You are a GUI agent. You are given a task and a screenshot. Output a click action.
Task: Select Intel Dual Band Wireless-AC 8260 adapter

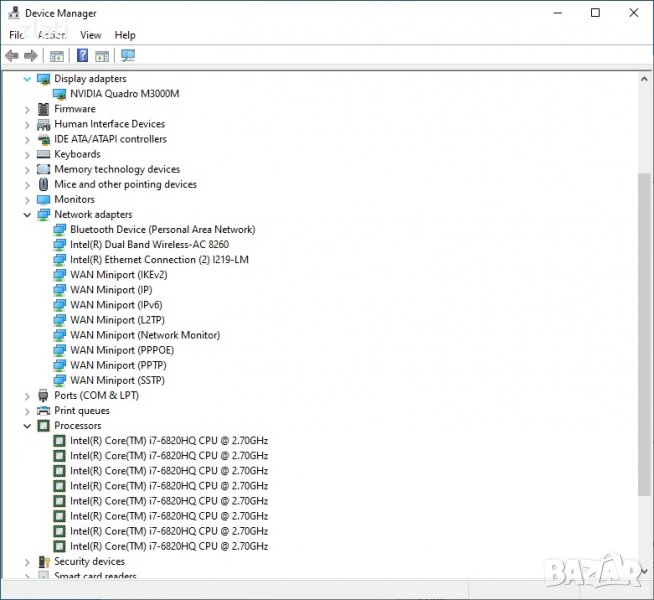(x=148, y=245)
